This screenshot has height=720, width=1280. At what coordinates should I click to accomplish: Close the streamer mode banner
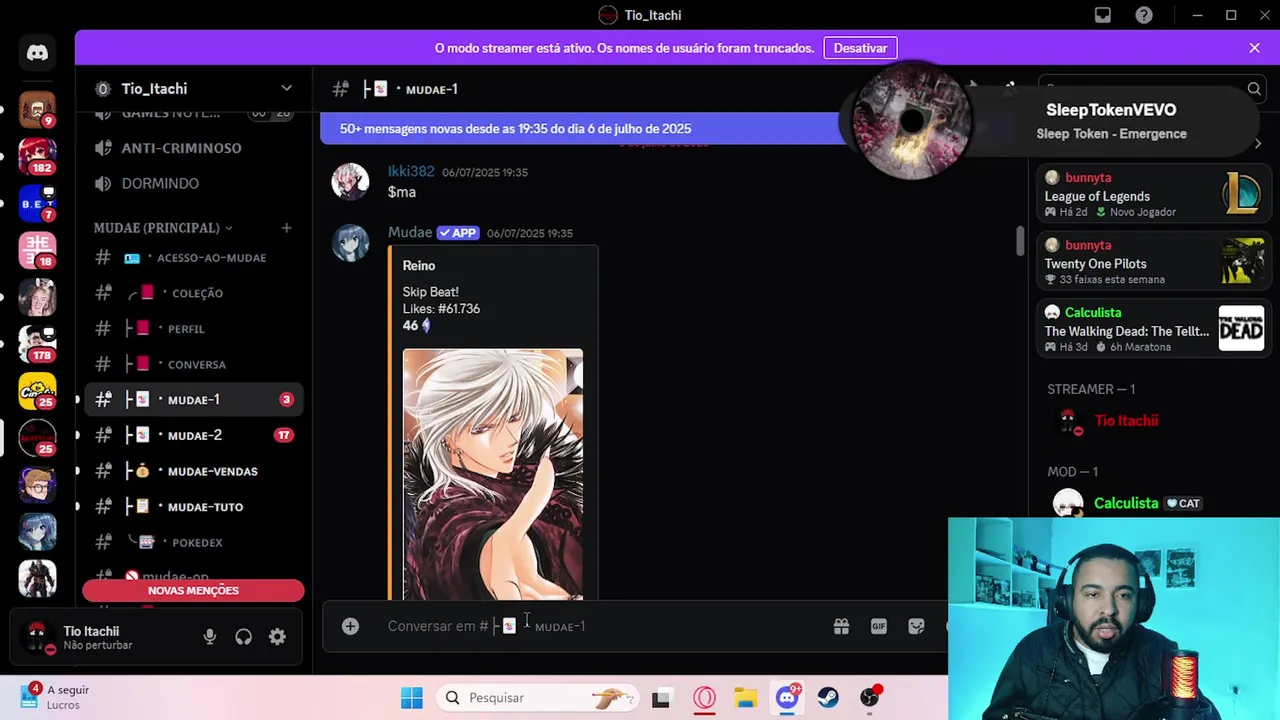[1254, 48]
